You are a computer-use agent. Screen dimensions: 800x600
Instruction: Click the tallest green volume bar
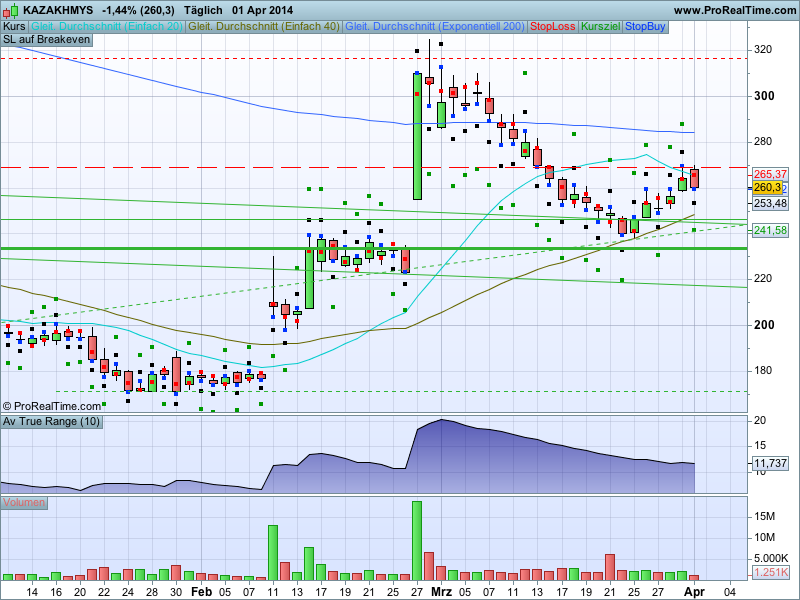[416, 541]
